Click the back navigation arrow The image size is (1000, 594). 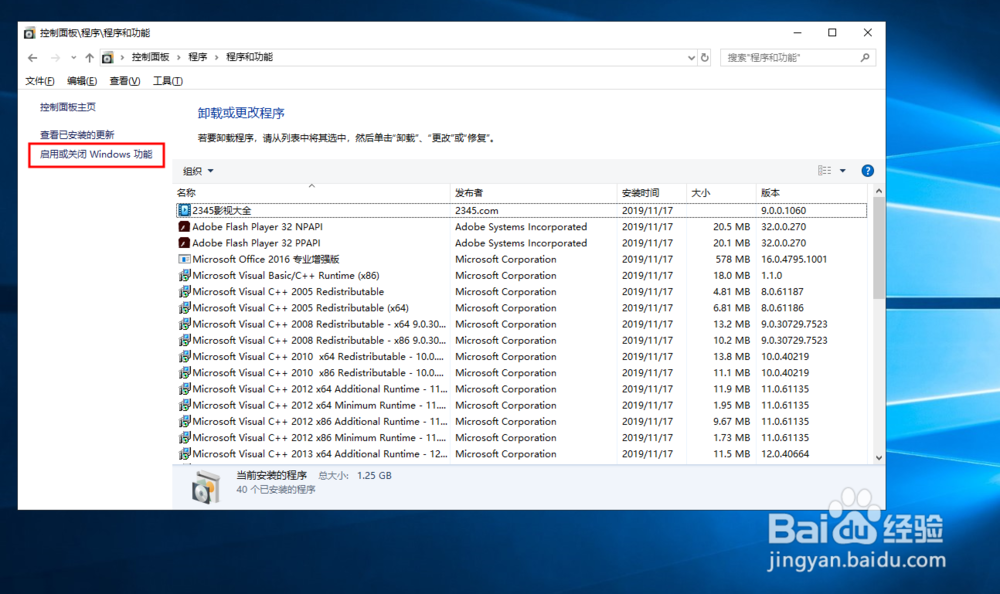point(33,57)
